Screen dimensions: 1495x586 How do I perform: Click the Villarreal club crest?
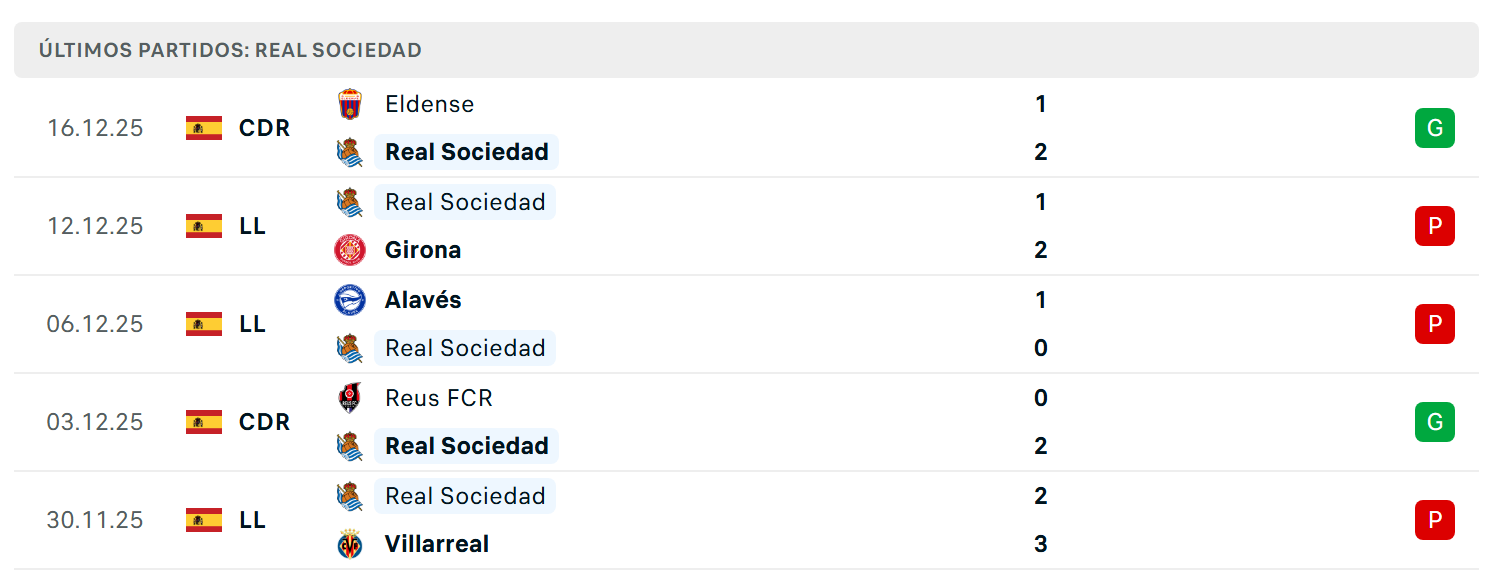pos(349,544)
